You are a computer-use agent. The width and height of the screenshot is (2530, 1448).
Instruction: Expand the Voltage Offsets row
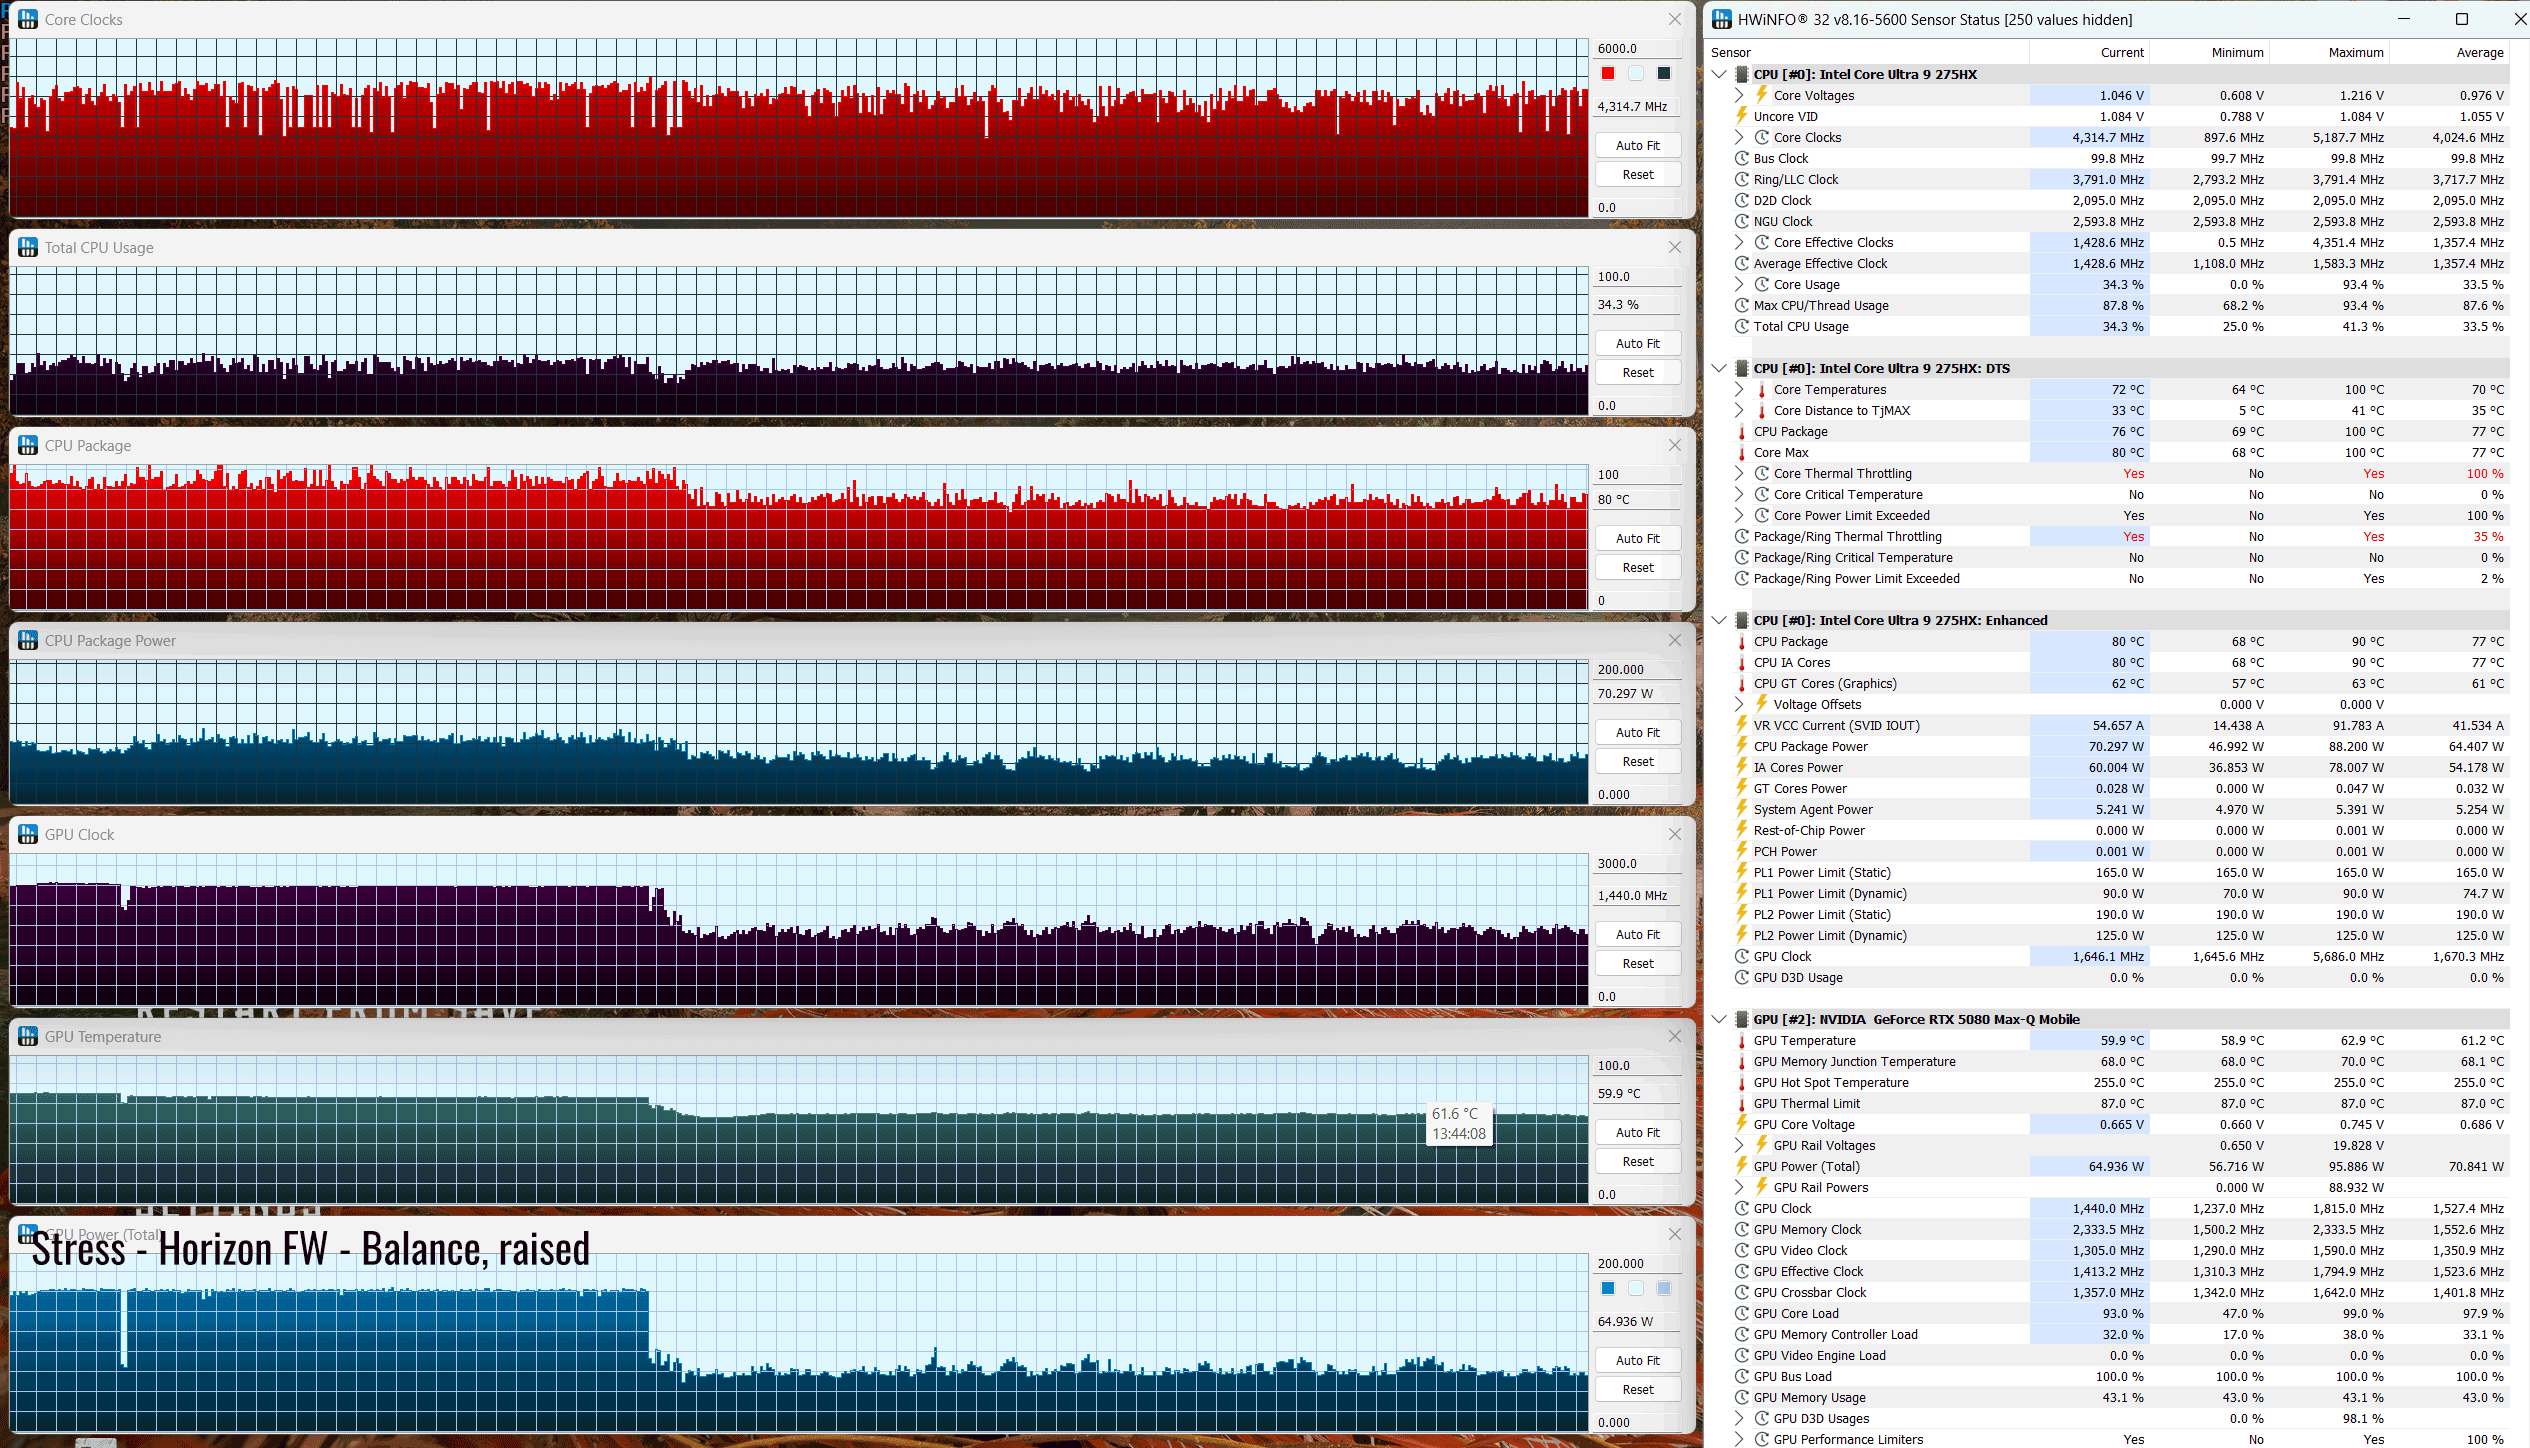click(1739, 704)
